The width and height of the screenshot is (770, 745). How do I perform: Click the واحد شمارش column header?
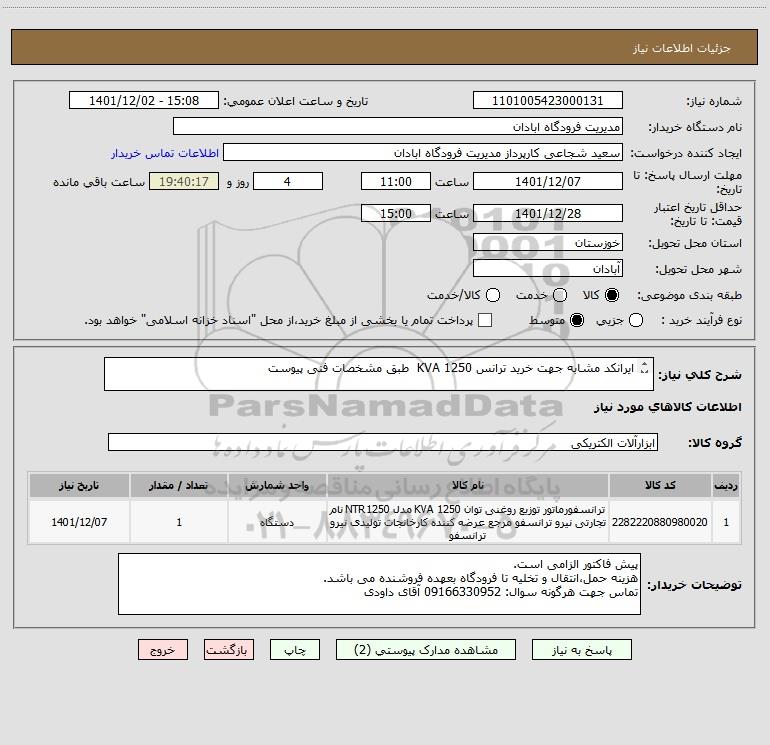[277, 485]
